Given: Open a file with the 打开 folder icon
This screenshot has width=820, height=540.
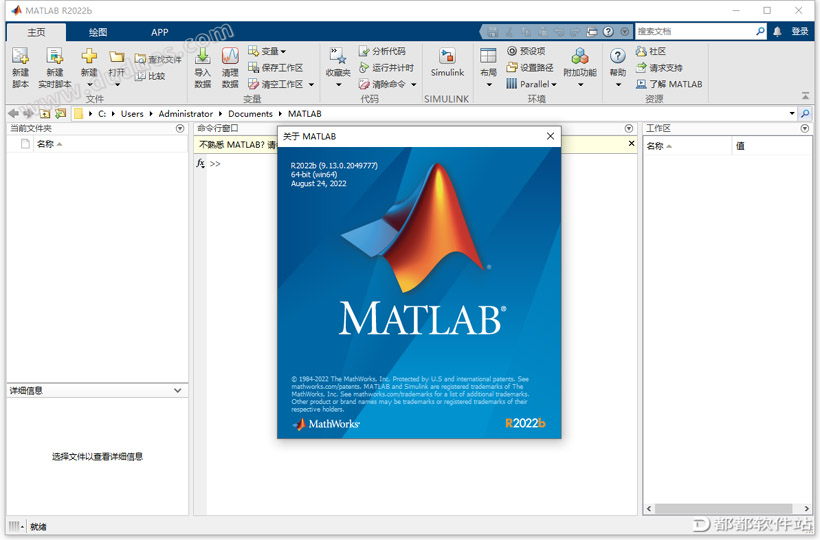Looking at the screenshot, I should (x=117, y=56).
